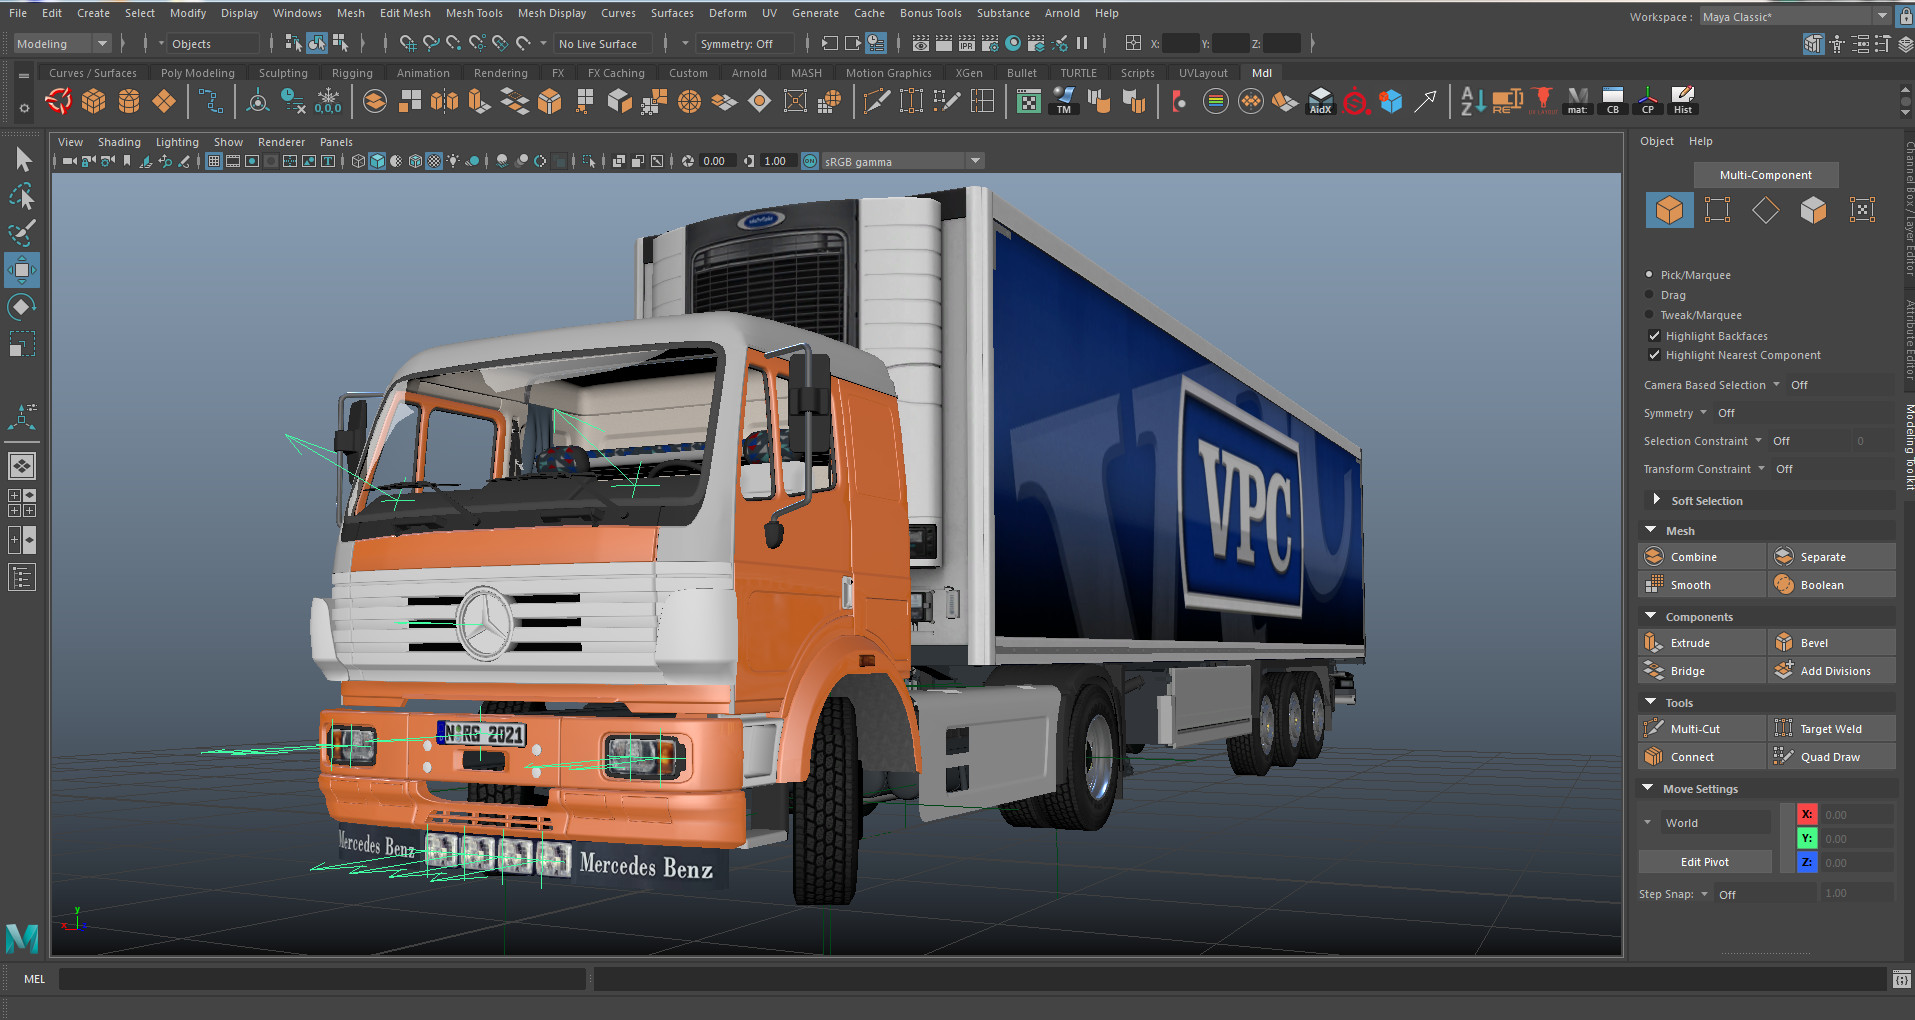Select Vertex selection mode in Modeling Toolkit
This screenshot has height=1020, width=1915.
1717,210
